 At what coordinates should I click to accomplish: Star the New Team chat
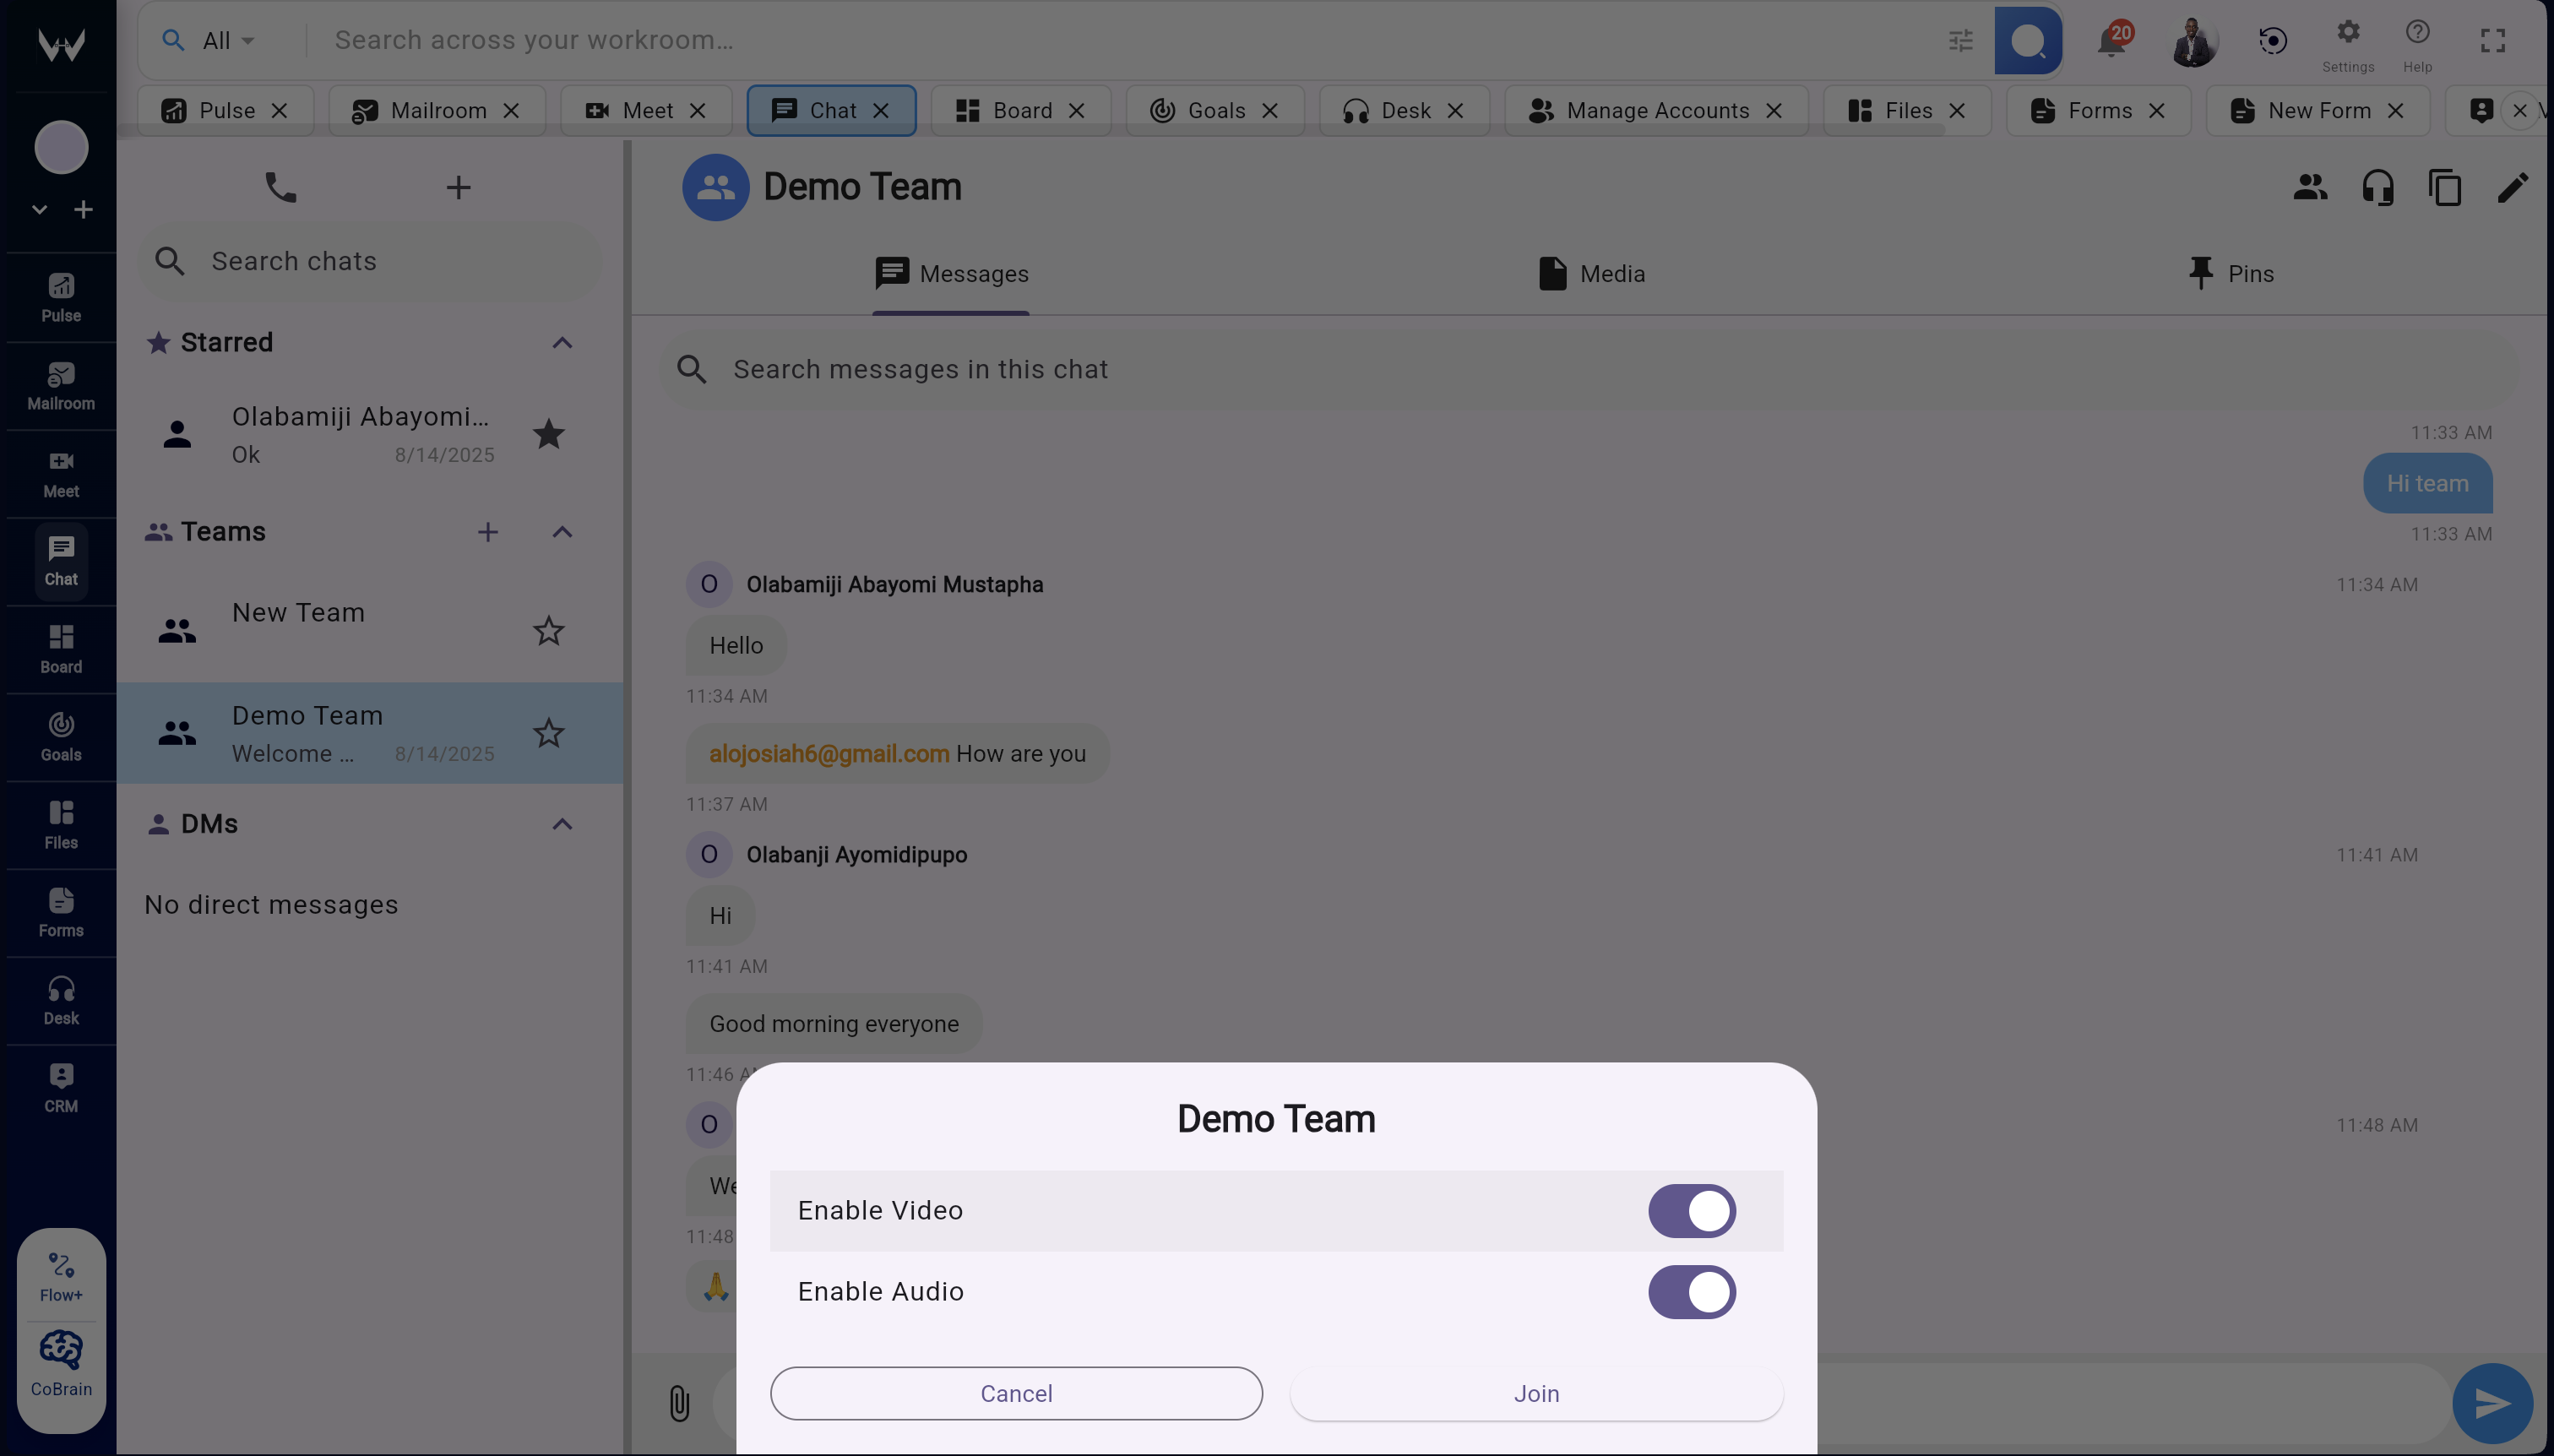pyautogui.click(x=547, y=630)
